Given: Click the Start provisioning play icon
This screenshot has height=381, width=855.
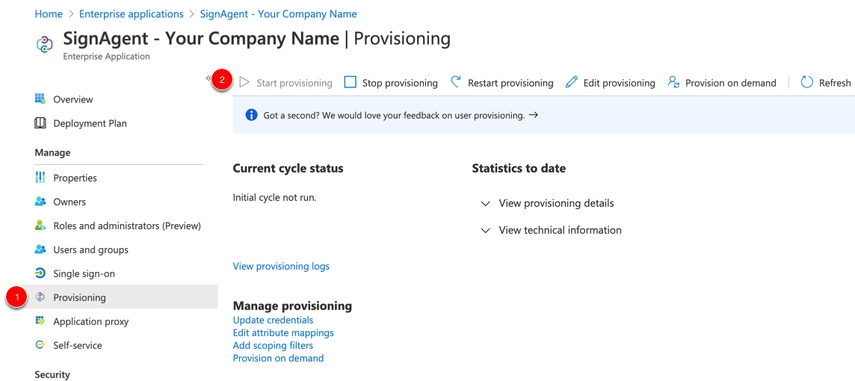Looking at the screenshot, I should [245, 83].
